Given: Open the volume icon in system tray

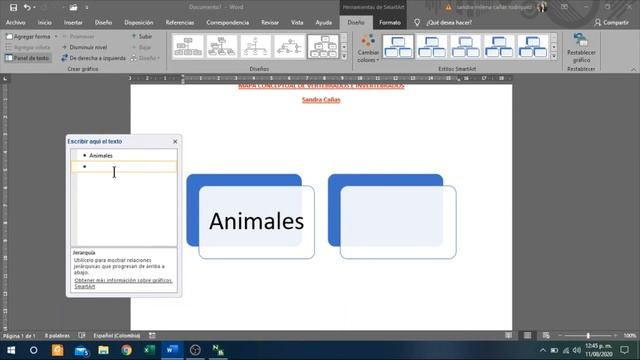Looking at the screenshot, I should pos(577,350).
